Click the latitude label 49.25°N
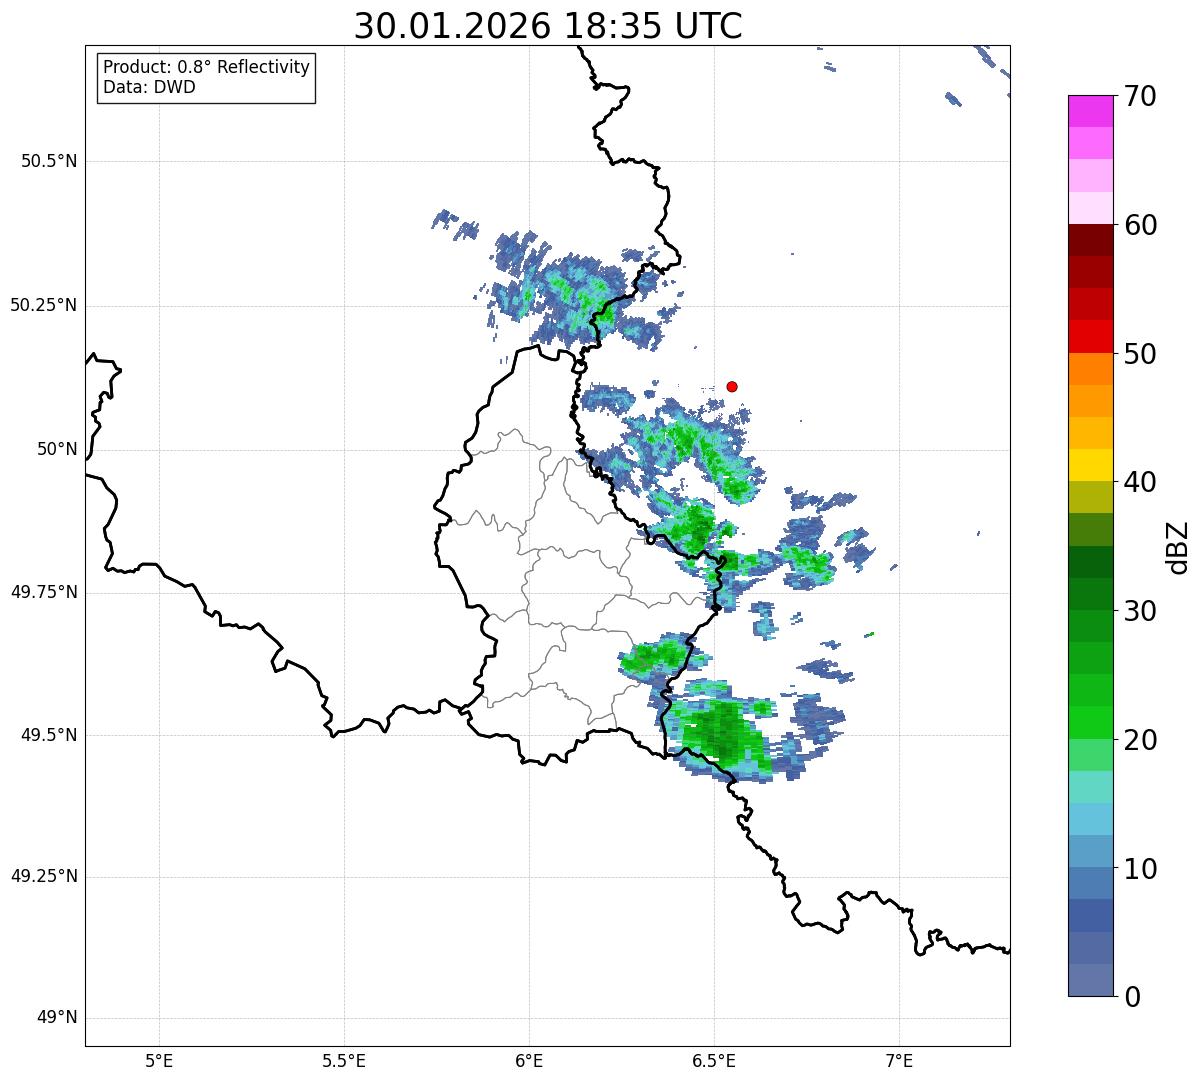The height and width of the screenshot is (1081, 1202). click(x=43, y=876)
